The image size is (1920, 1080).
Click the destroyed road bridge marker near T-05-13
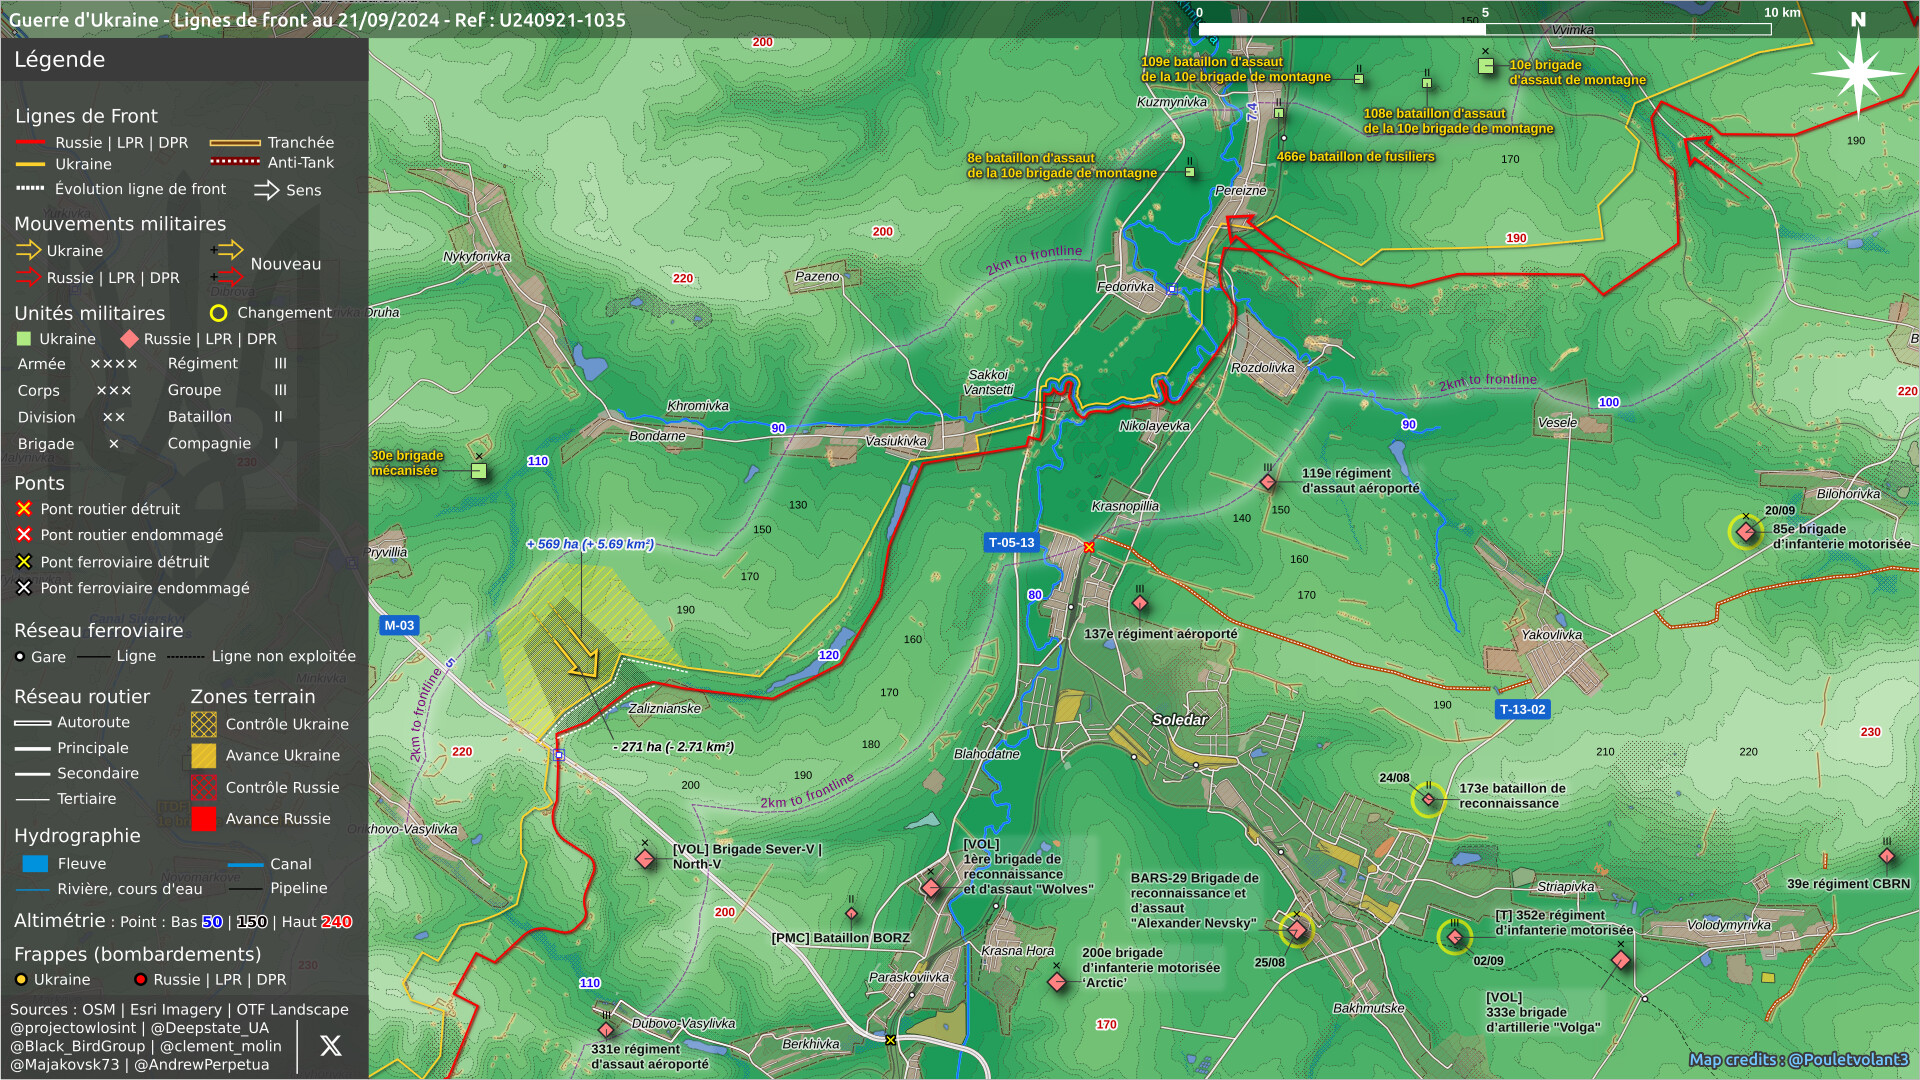click(x=1089, y=547)
